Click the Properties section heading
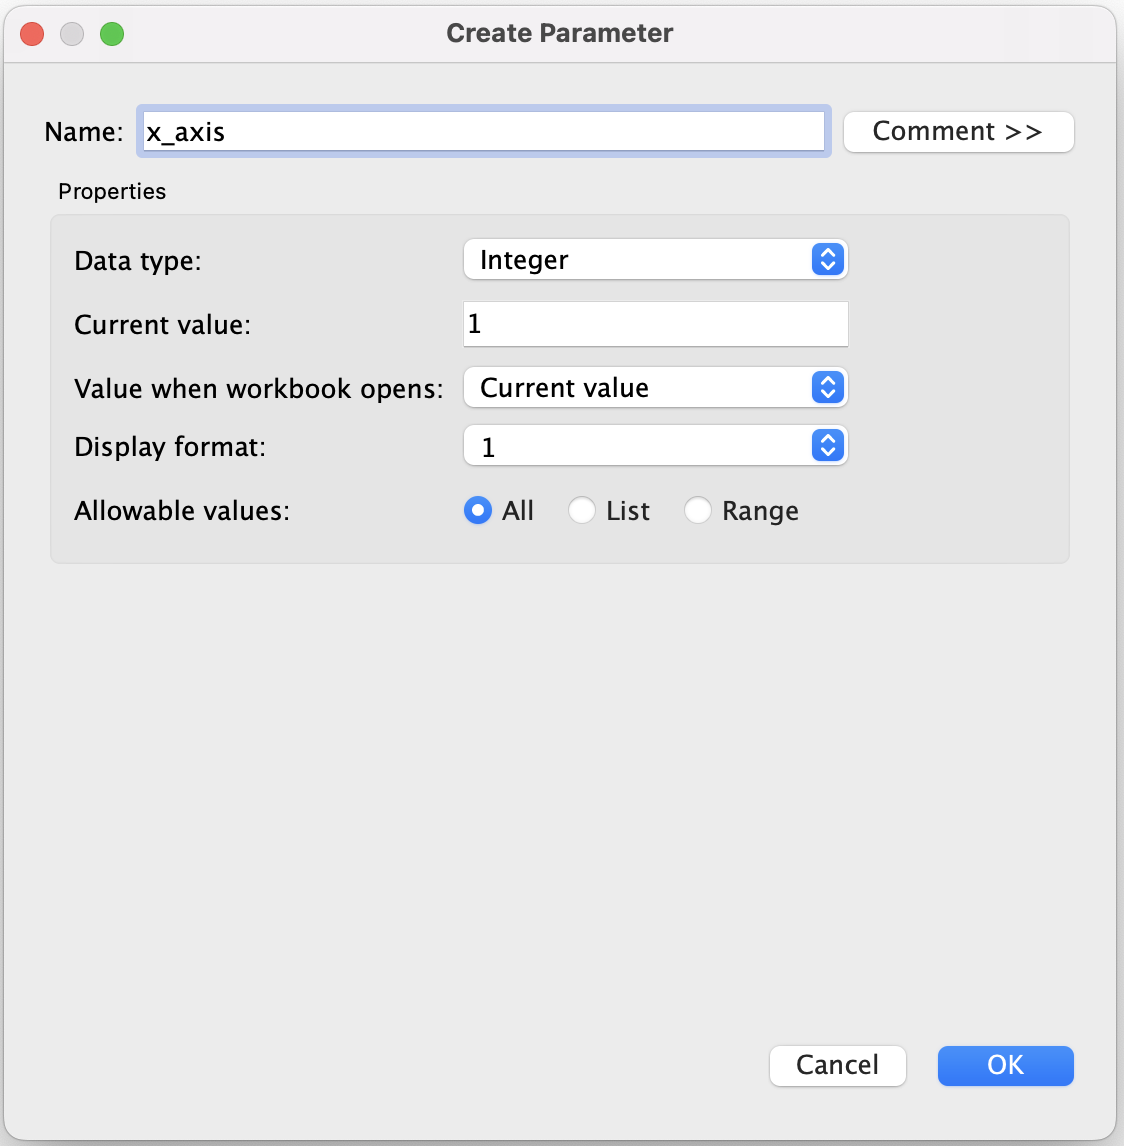Image resolution: width=1124 pixels, height=1146 pixels. [x=112, y=192]
